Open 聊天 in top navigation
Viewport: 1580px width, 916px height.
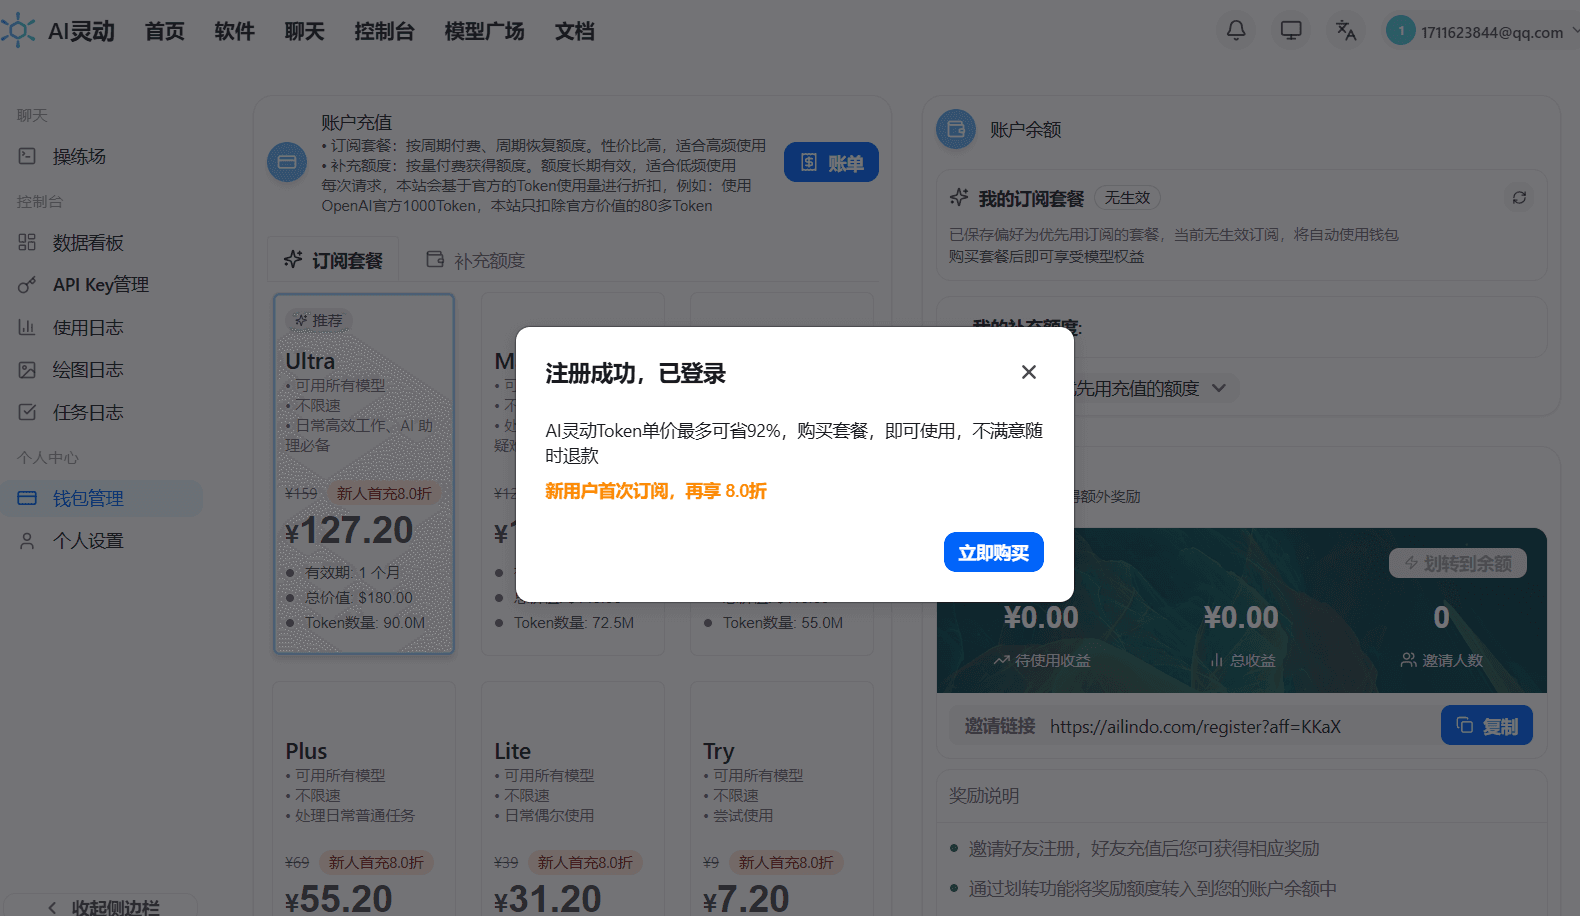(305, 32)
